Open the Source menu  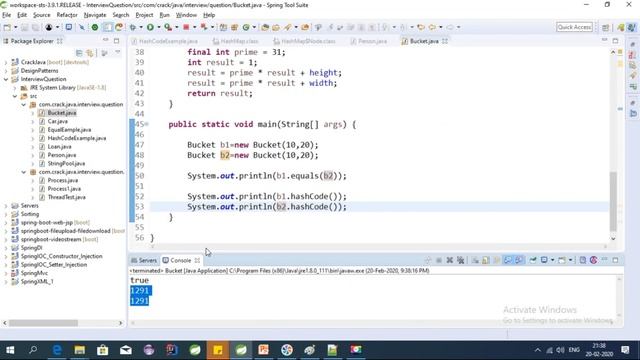(42, 15)
